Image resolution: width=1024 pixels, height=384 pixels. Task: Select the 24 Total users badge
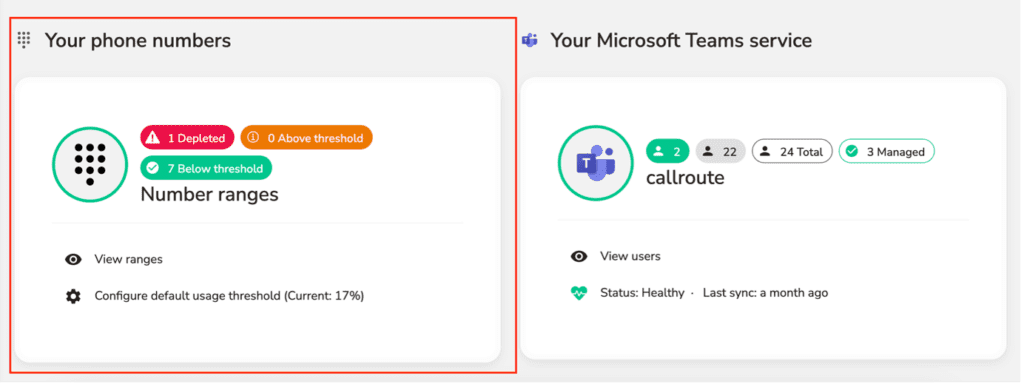click(x=792, y=152)
